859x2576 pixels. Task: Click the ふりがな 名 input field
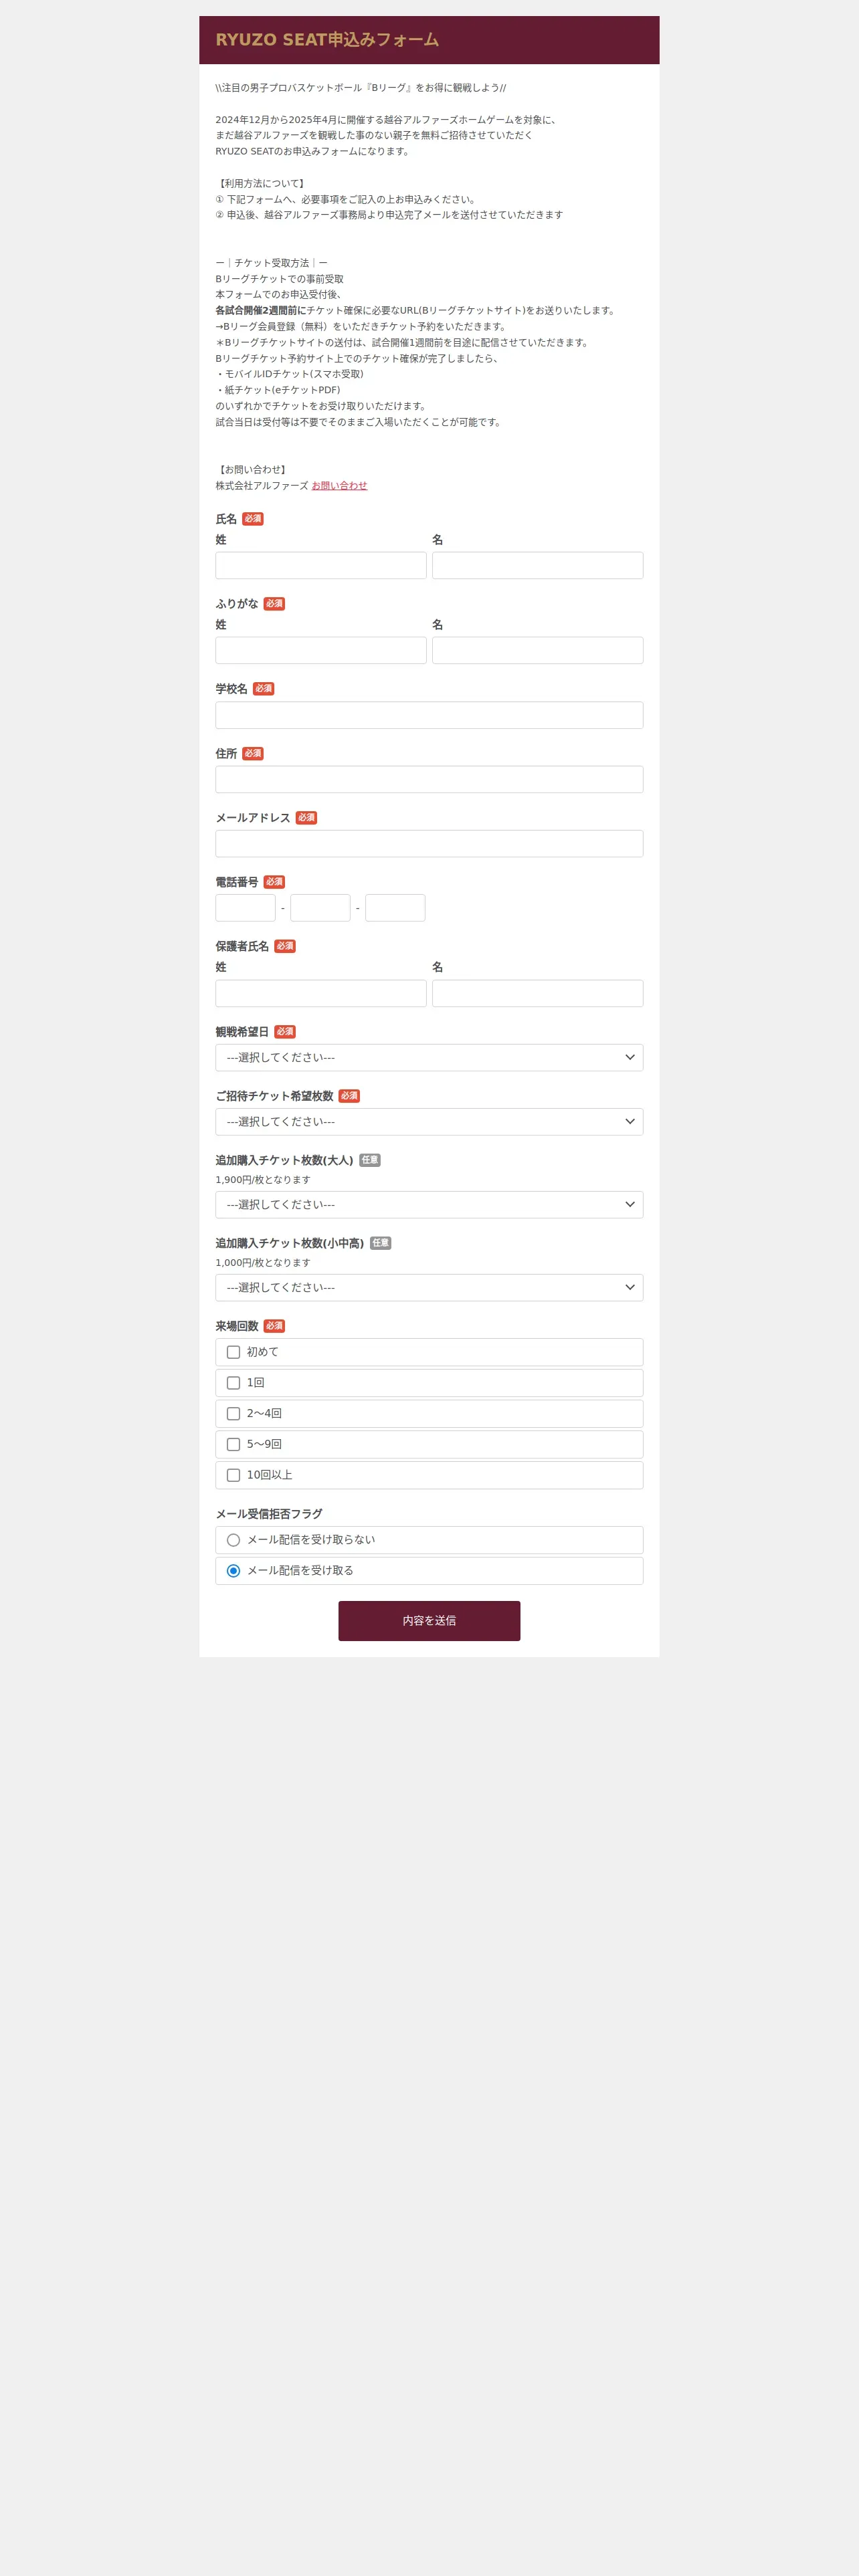[x=537, y=650]
